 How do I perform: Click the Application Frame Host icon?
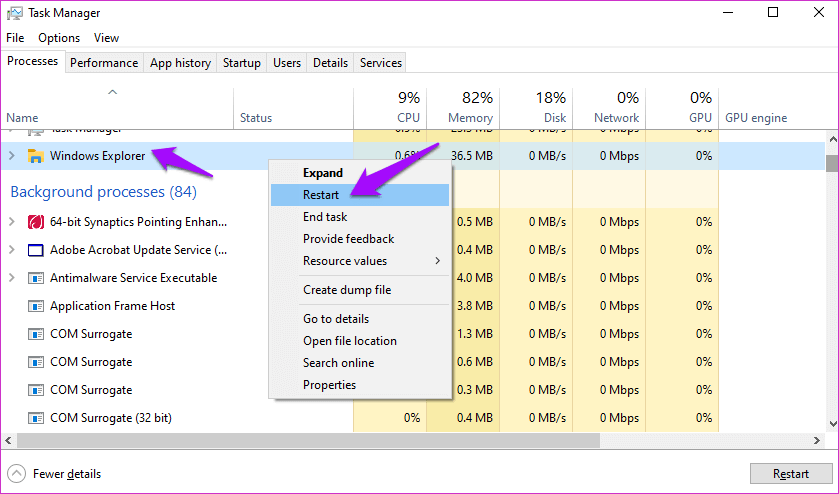pyautogui.click(x=35, y=306)
